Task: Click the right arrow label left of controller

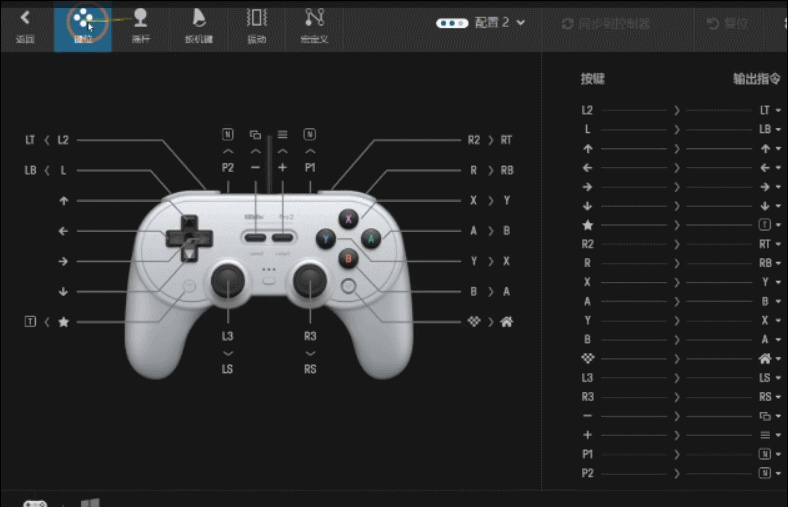Action: (x=63, y=261)
